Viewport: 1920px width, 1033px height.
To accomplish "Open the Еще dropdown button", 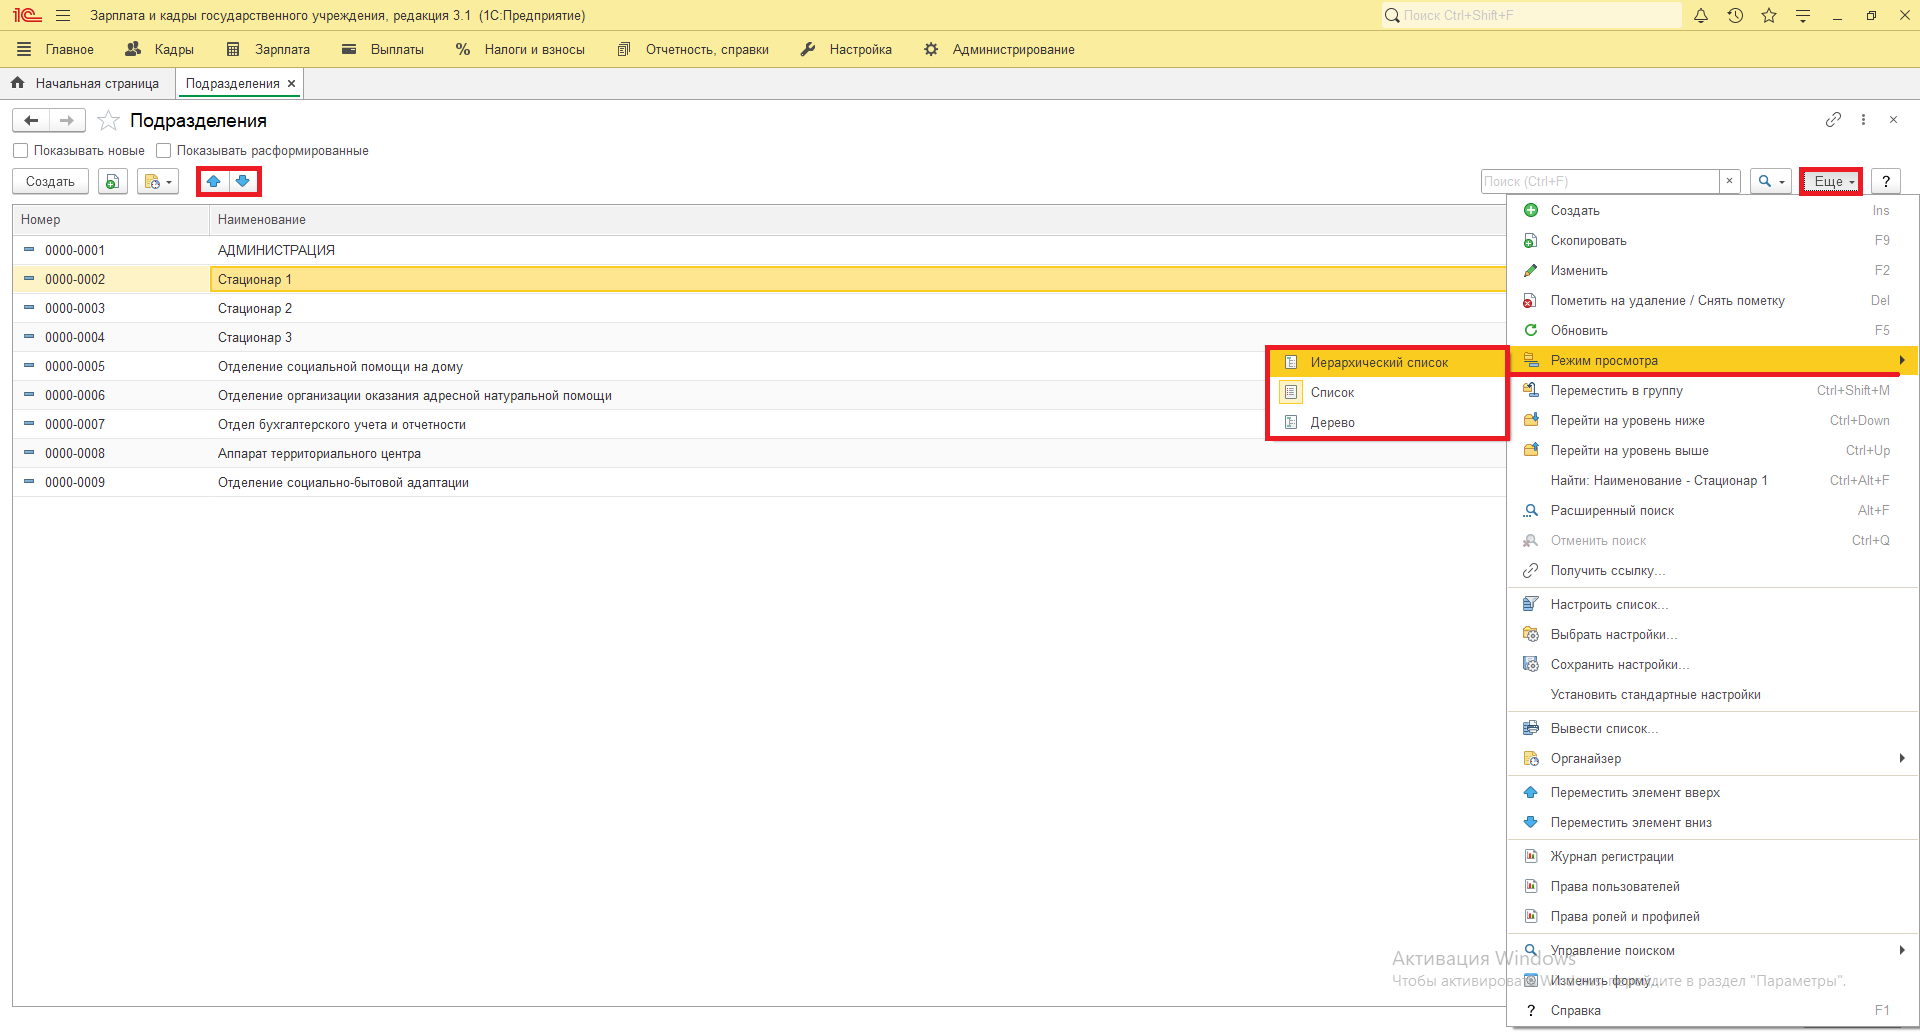I will click(1831, 182).
